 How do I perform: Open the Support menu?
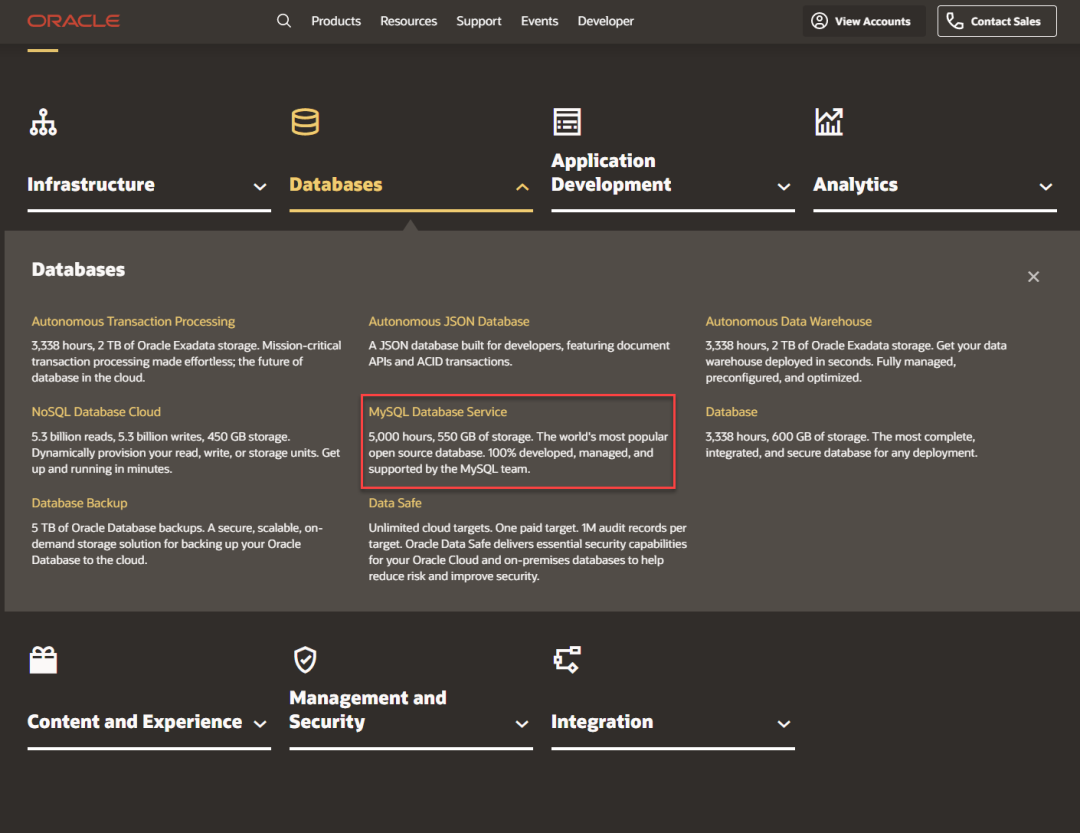pyautogui.click(x=479, y=21)
